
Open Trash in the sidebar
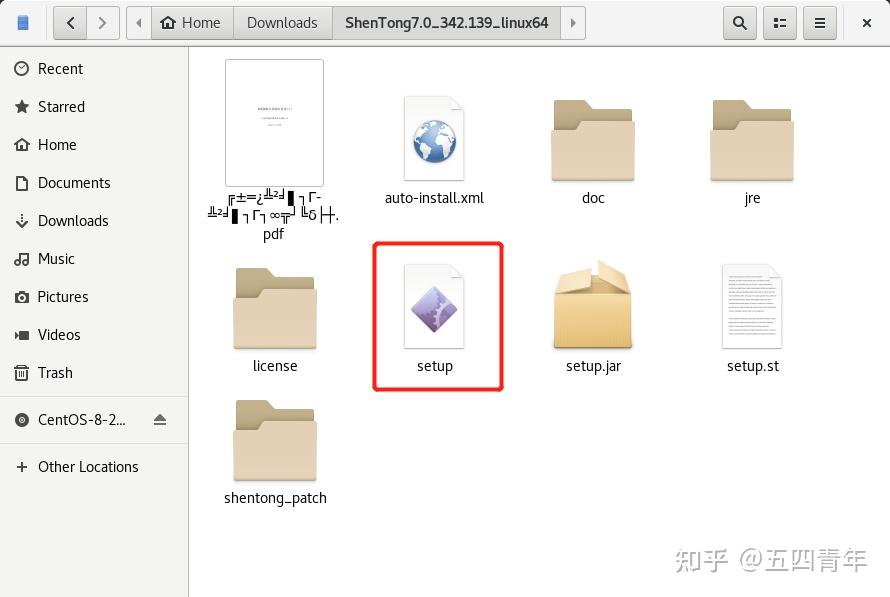coord(94,373)
